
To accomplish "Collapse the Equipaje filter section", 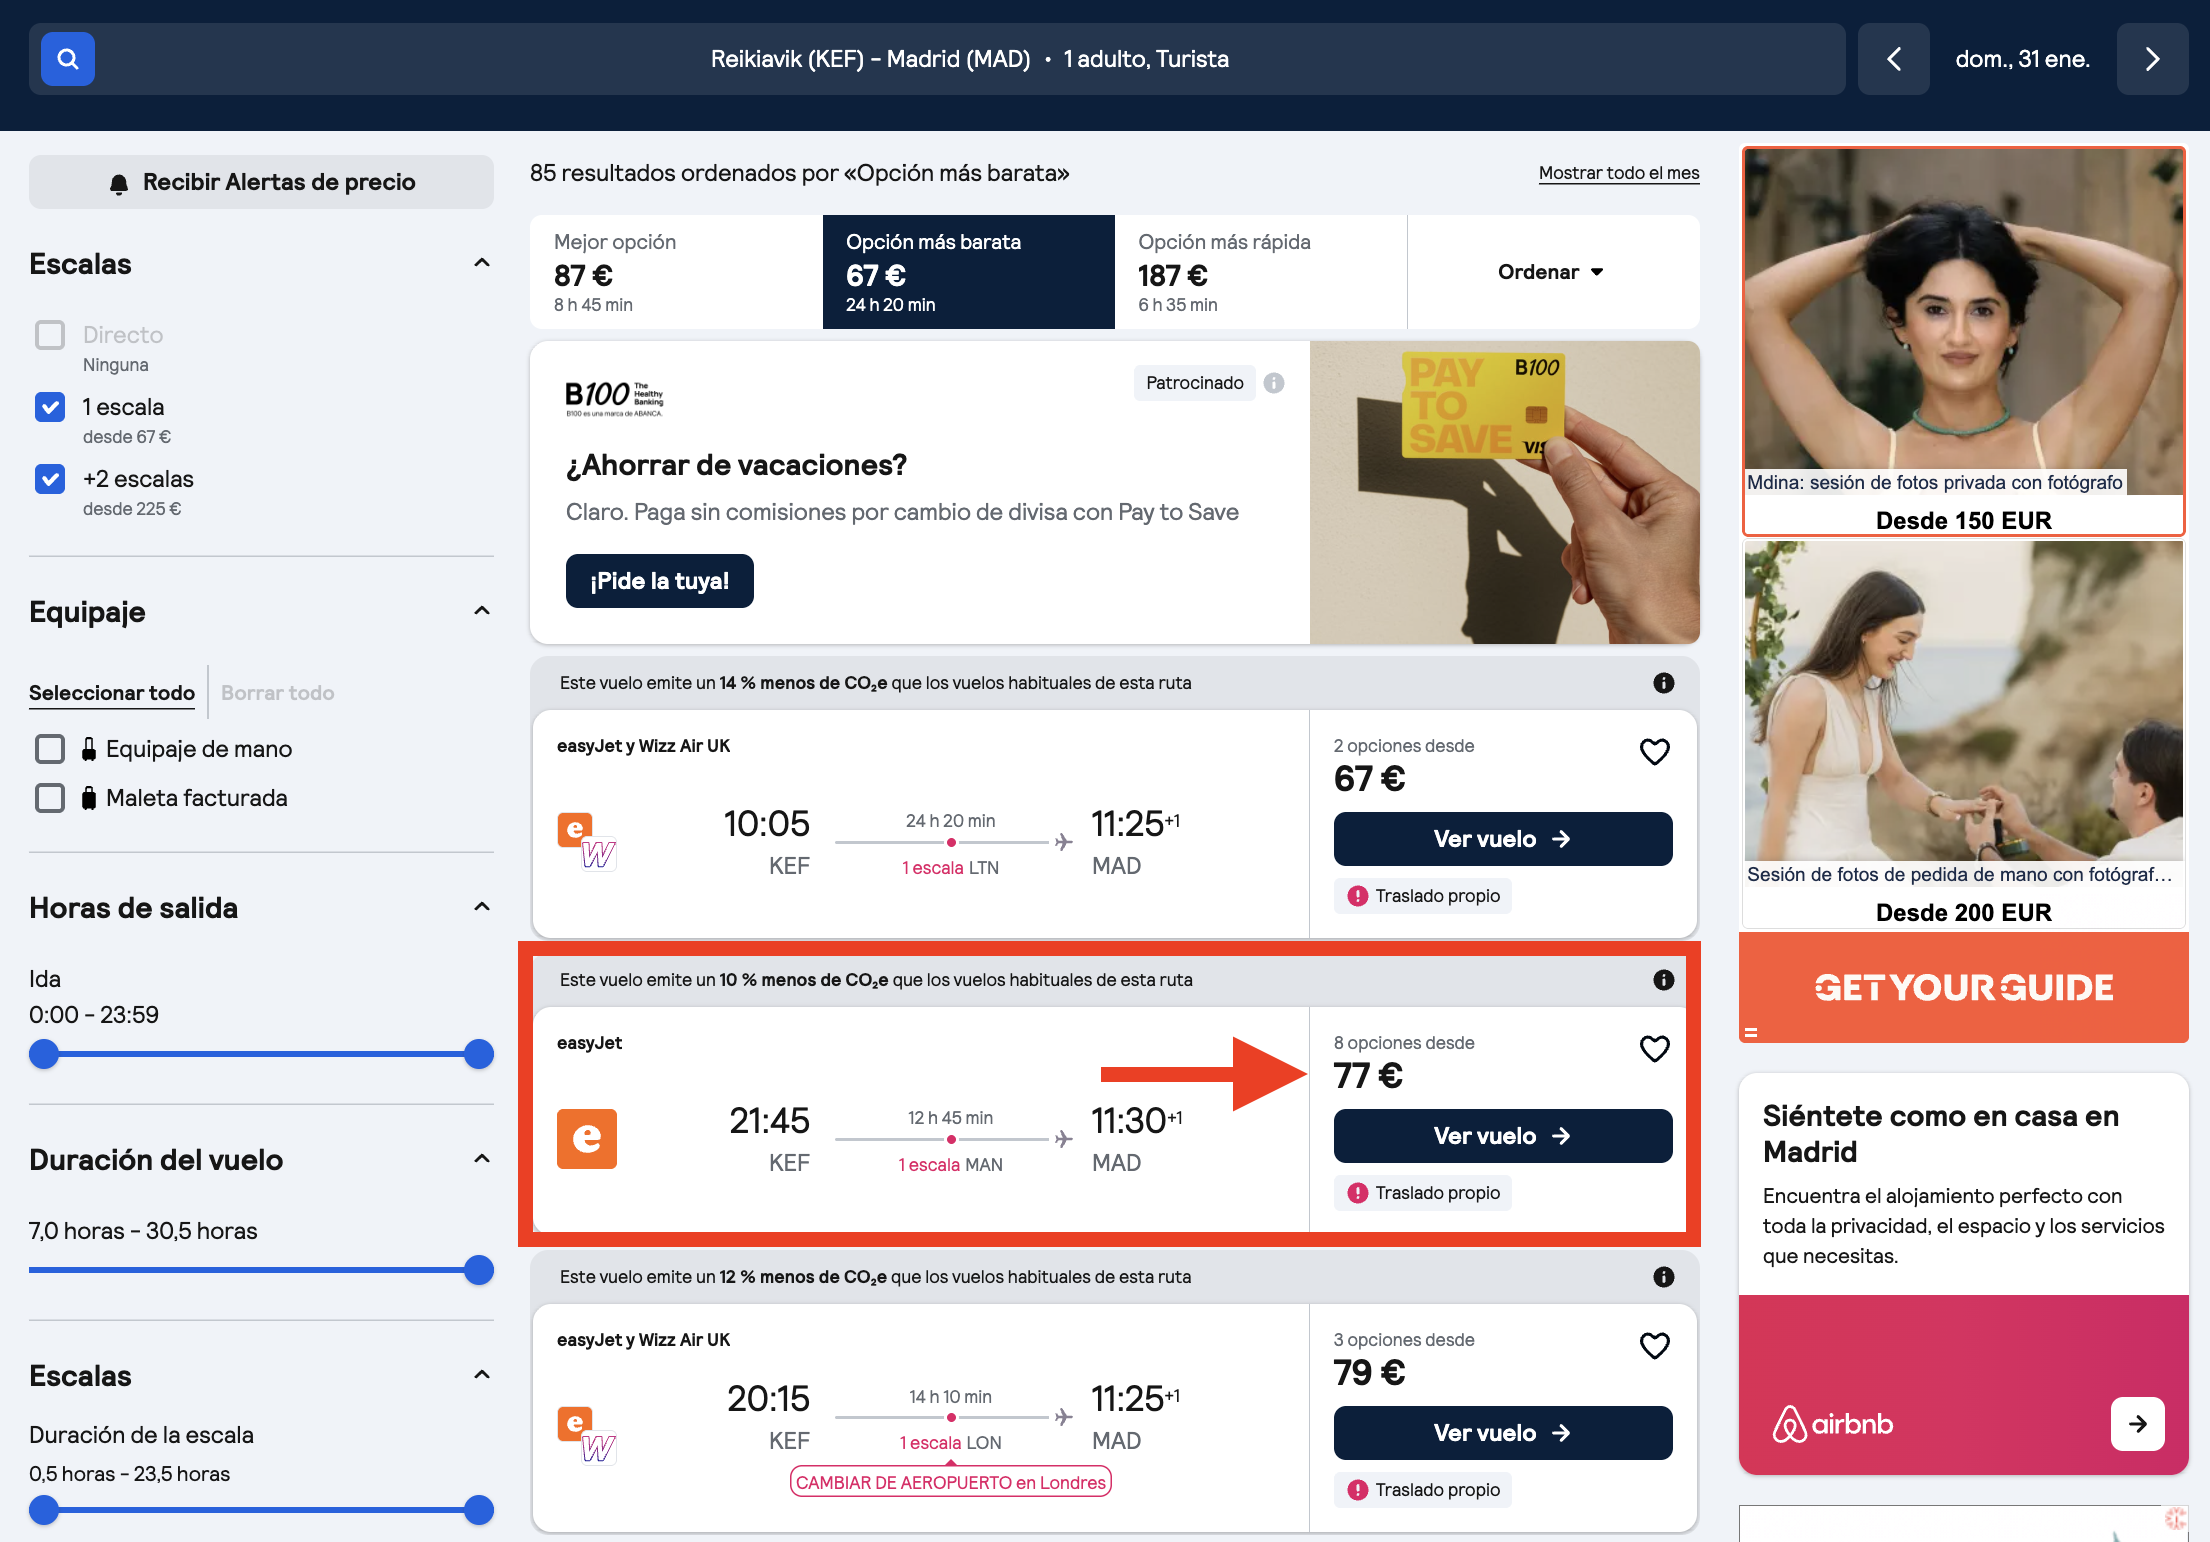I will pos(482,611).
